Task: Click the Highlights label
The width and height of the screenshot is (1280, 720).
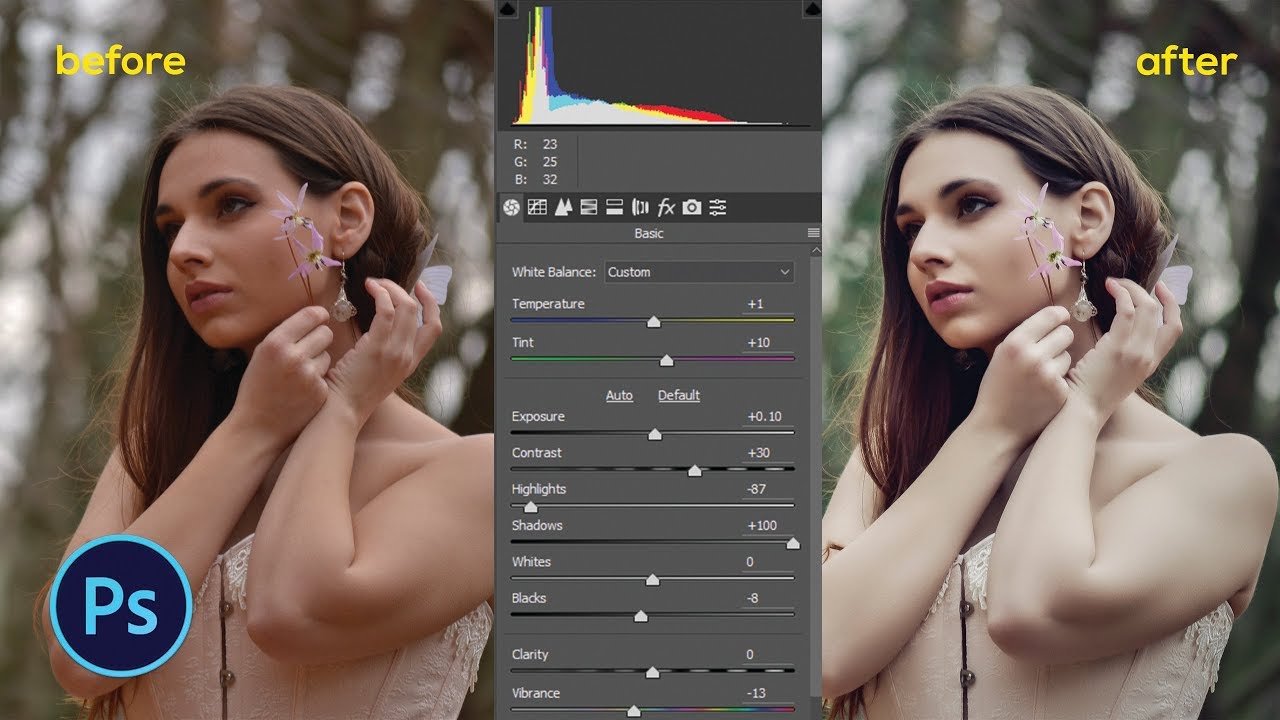Action: point(539,489)
